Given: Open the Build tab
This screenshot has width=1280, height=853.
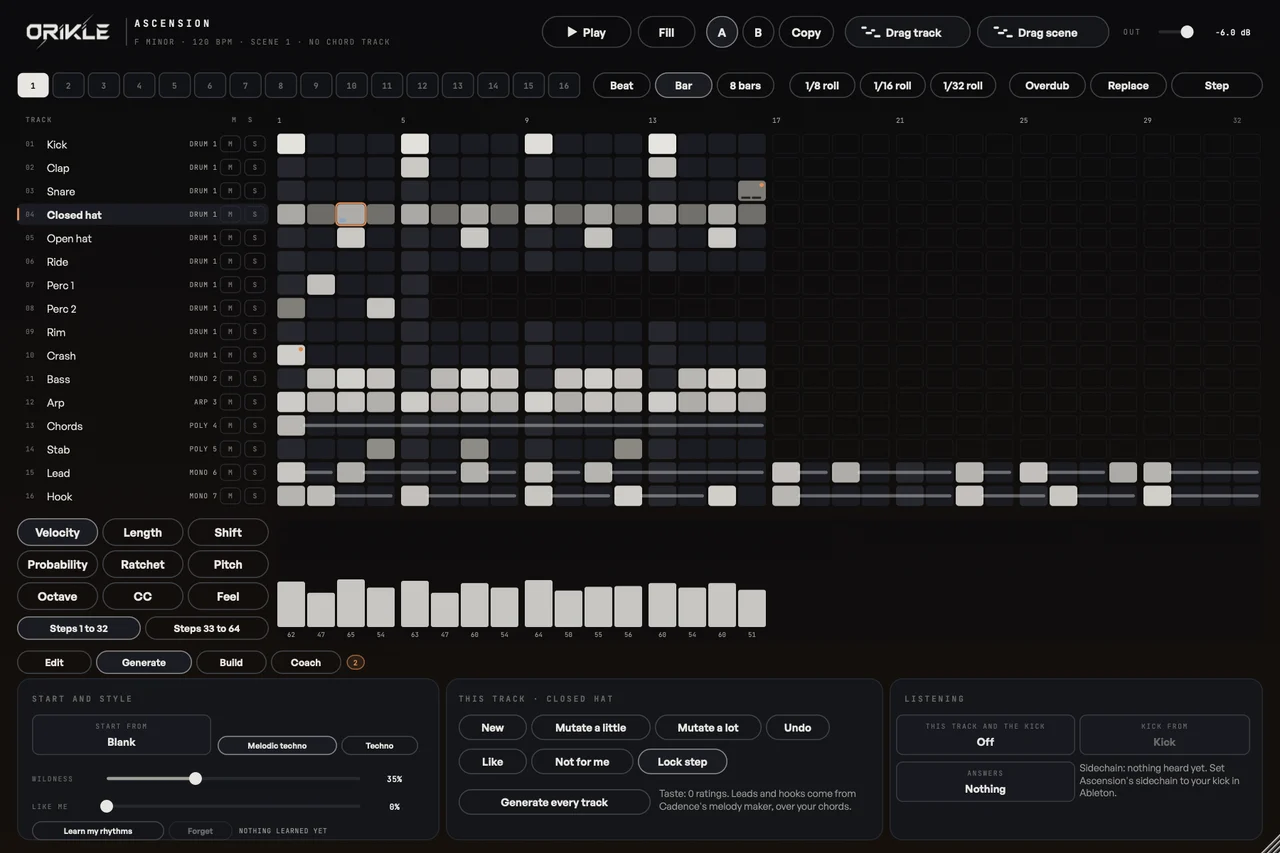Looking at the screenshot, I should coord(231,662).
